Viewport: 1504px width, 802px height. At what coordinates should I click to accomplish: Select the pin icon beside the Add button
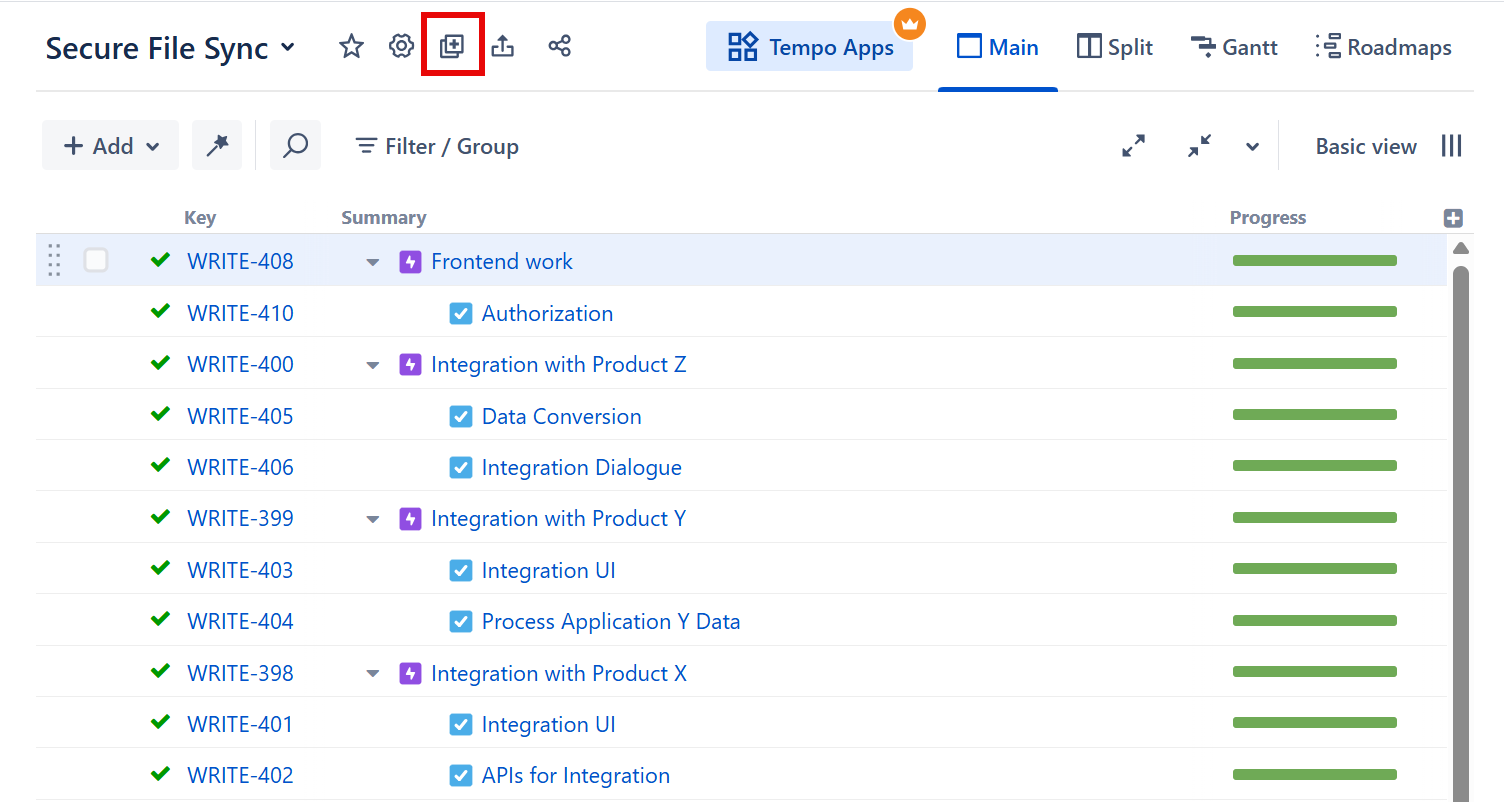pyautogui.click(x=216, y=145)
